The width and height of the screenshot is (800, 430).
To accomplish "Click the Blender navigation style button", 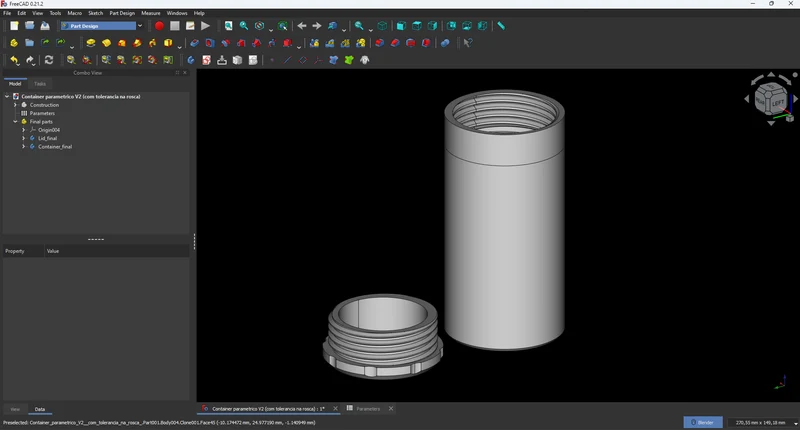I will pyautogui.click(x=703, y=422).
